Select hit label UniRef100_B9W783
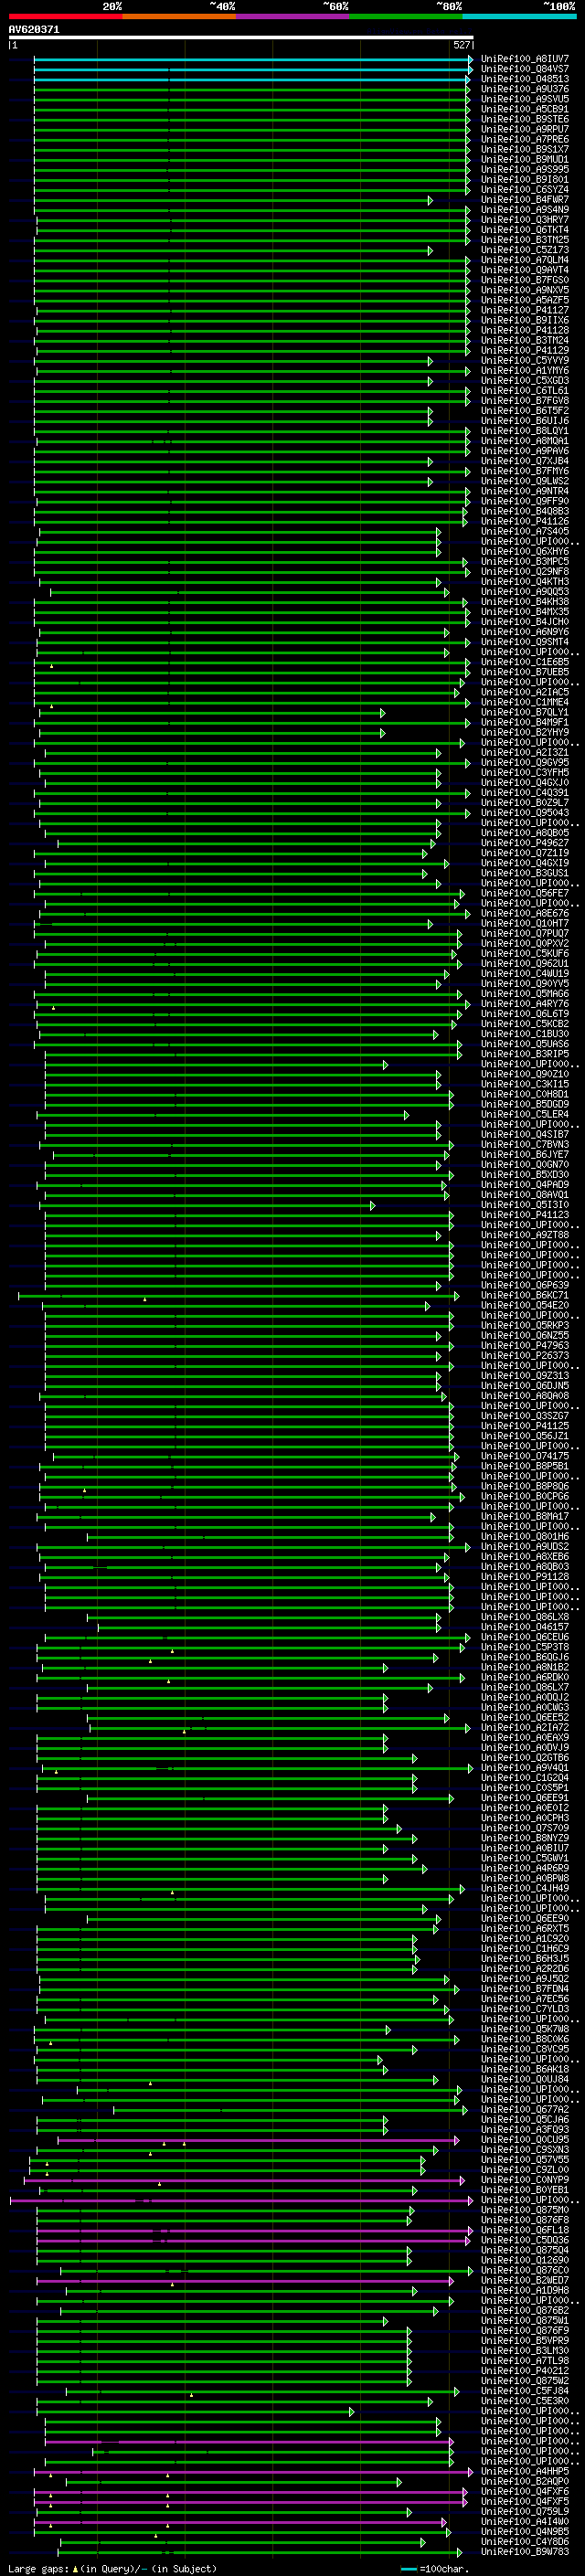Viewport: 585px width, 2576px height. [525, 2551]
